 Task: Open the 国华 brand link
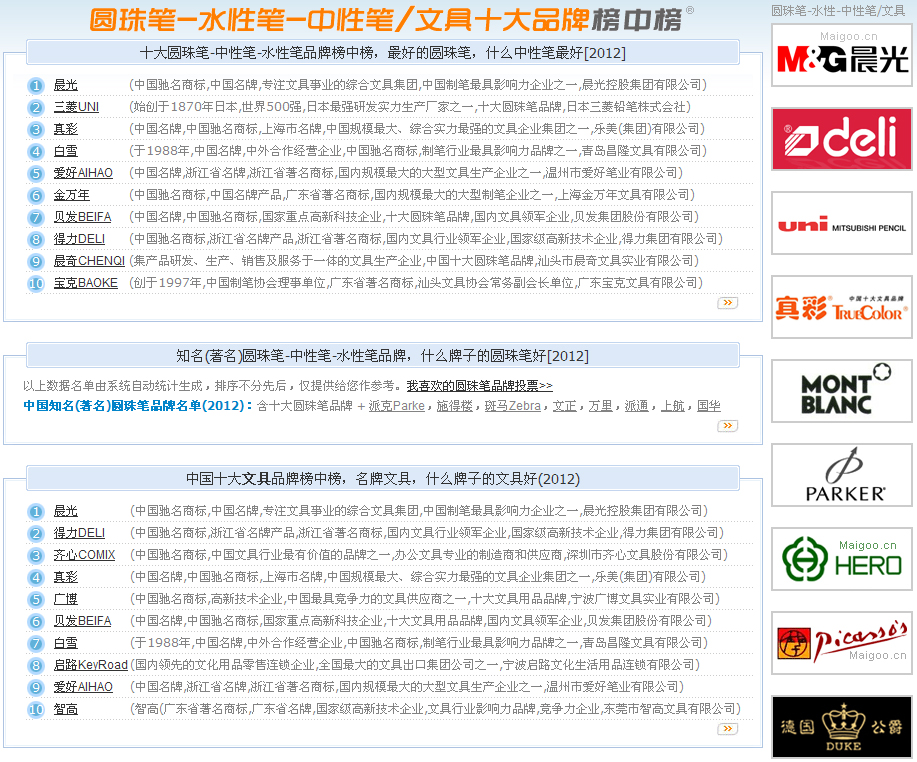(x=709, y=406)
